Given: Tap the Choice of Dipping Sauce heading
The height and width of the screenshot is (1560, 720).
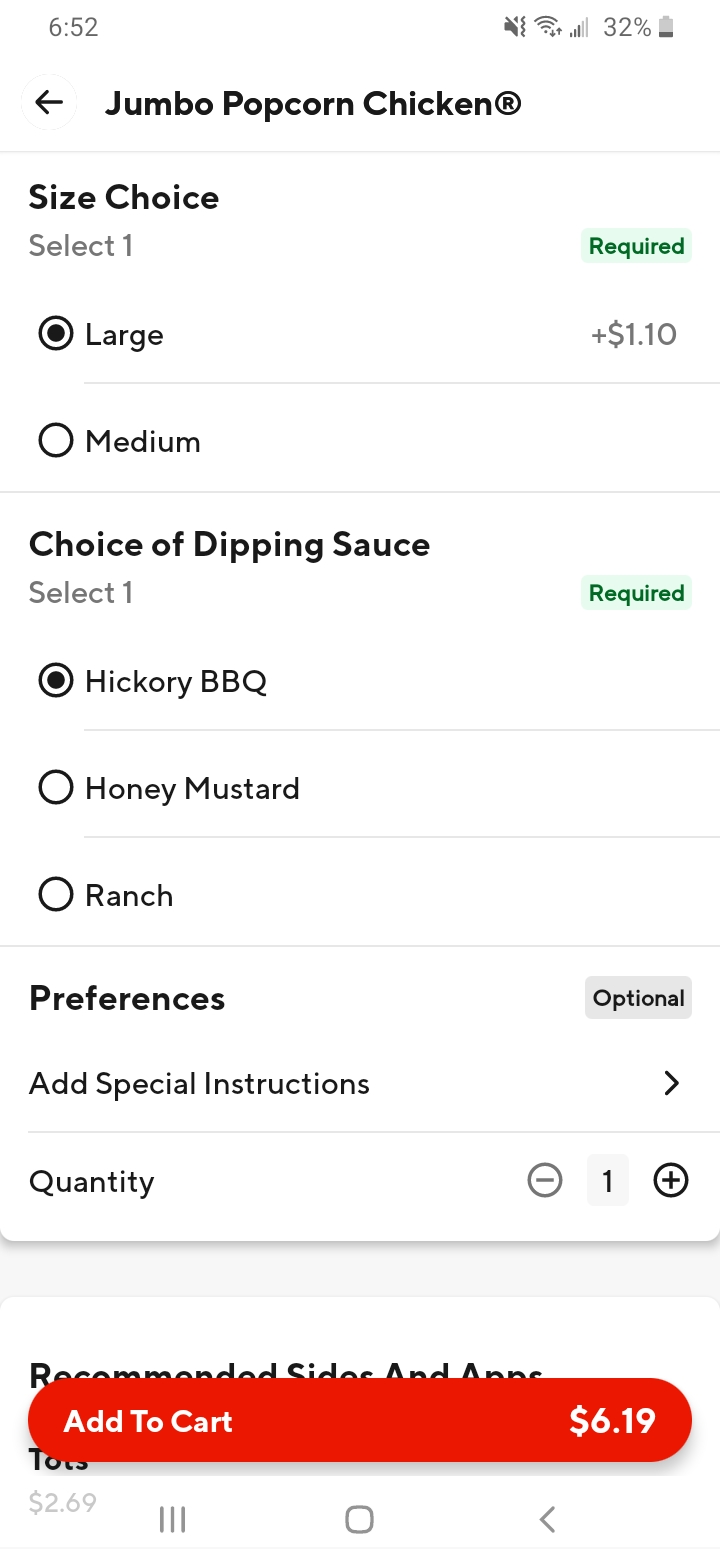Looking at the screenshot, I should click(x=229, y=544).
